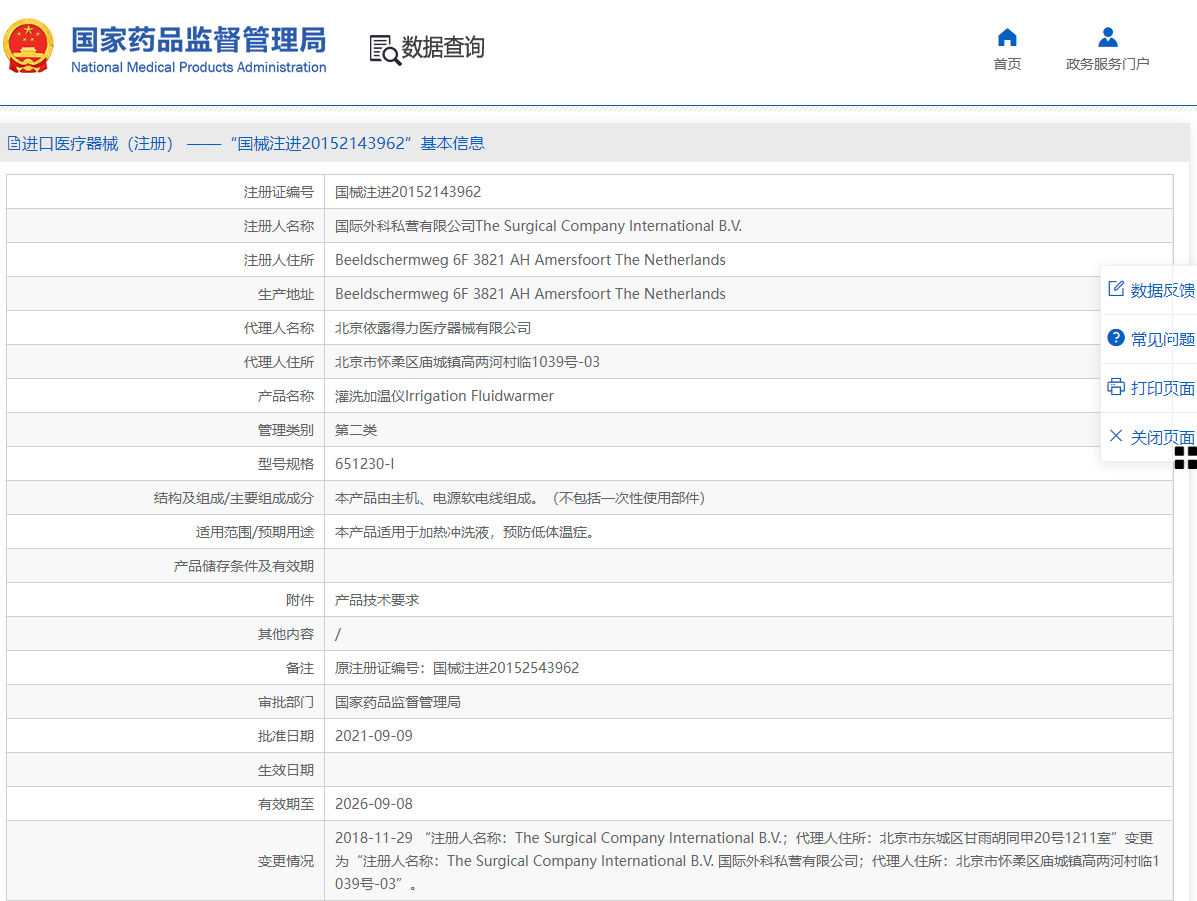Click the QR code grid icon
The height and width of the screenshot is (901, 1197).
point(1186,458)
